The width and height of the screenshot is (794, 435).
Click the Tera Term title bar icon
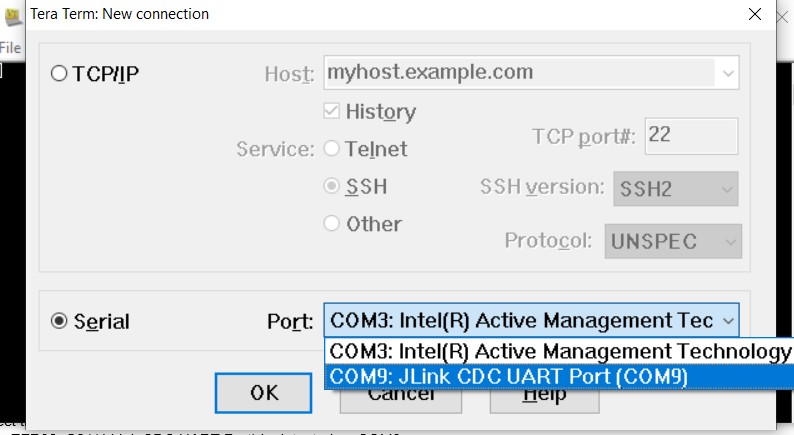click(12, 13)
